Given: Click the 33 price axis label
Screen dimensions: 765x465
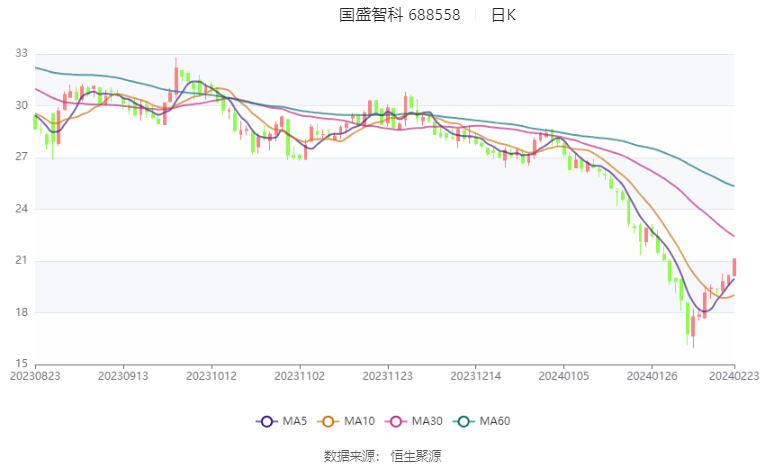Looking at the screenshot, I should [x=21, y=53].
